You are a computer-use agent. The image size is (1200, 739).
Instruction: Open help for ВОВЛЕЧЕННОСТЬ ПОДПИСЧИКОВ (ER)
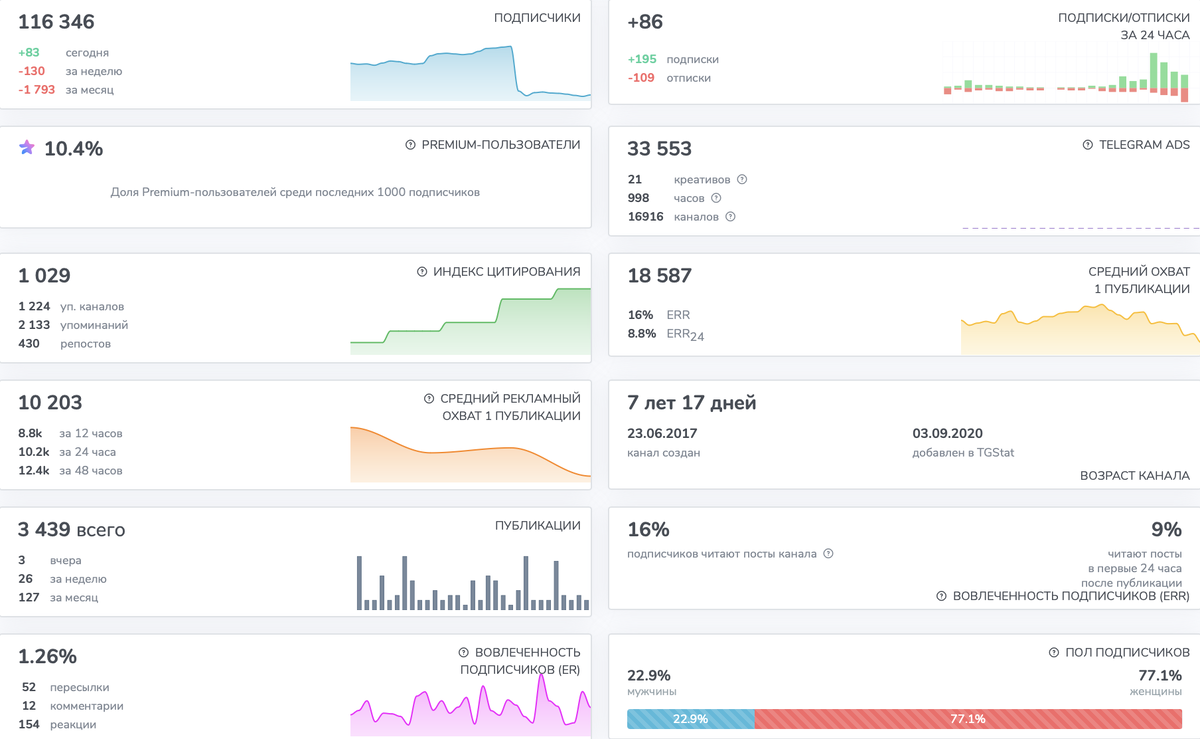click(x=463, y=652)
